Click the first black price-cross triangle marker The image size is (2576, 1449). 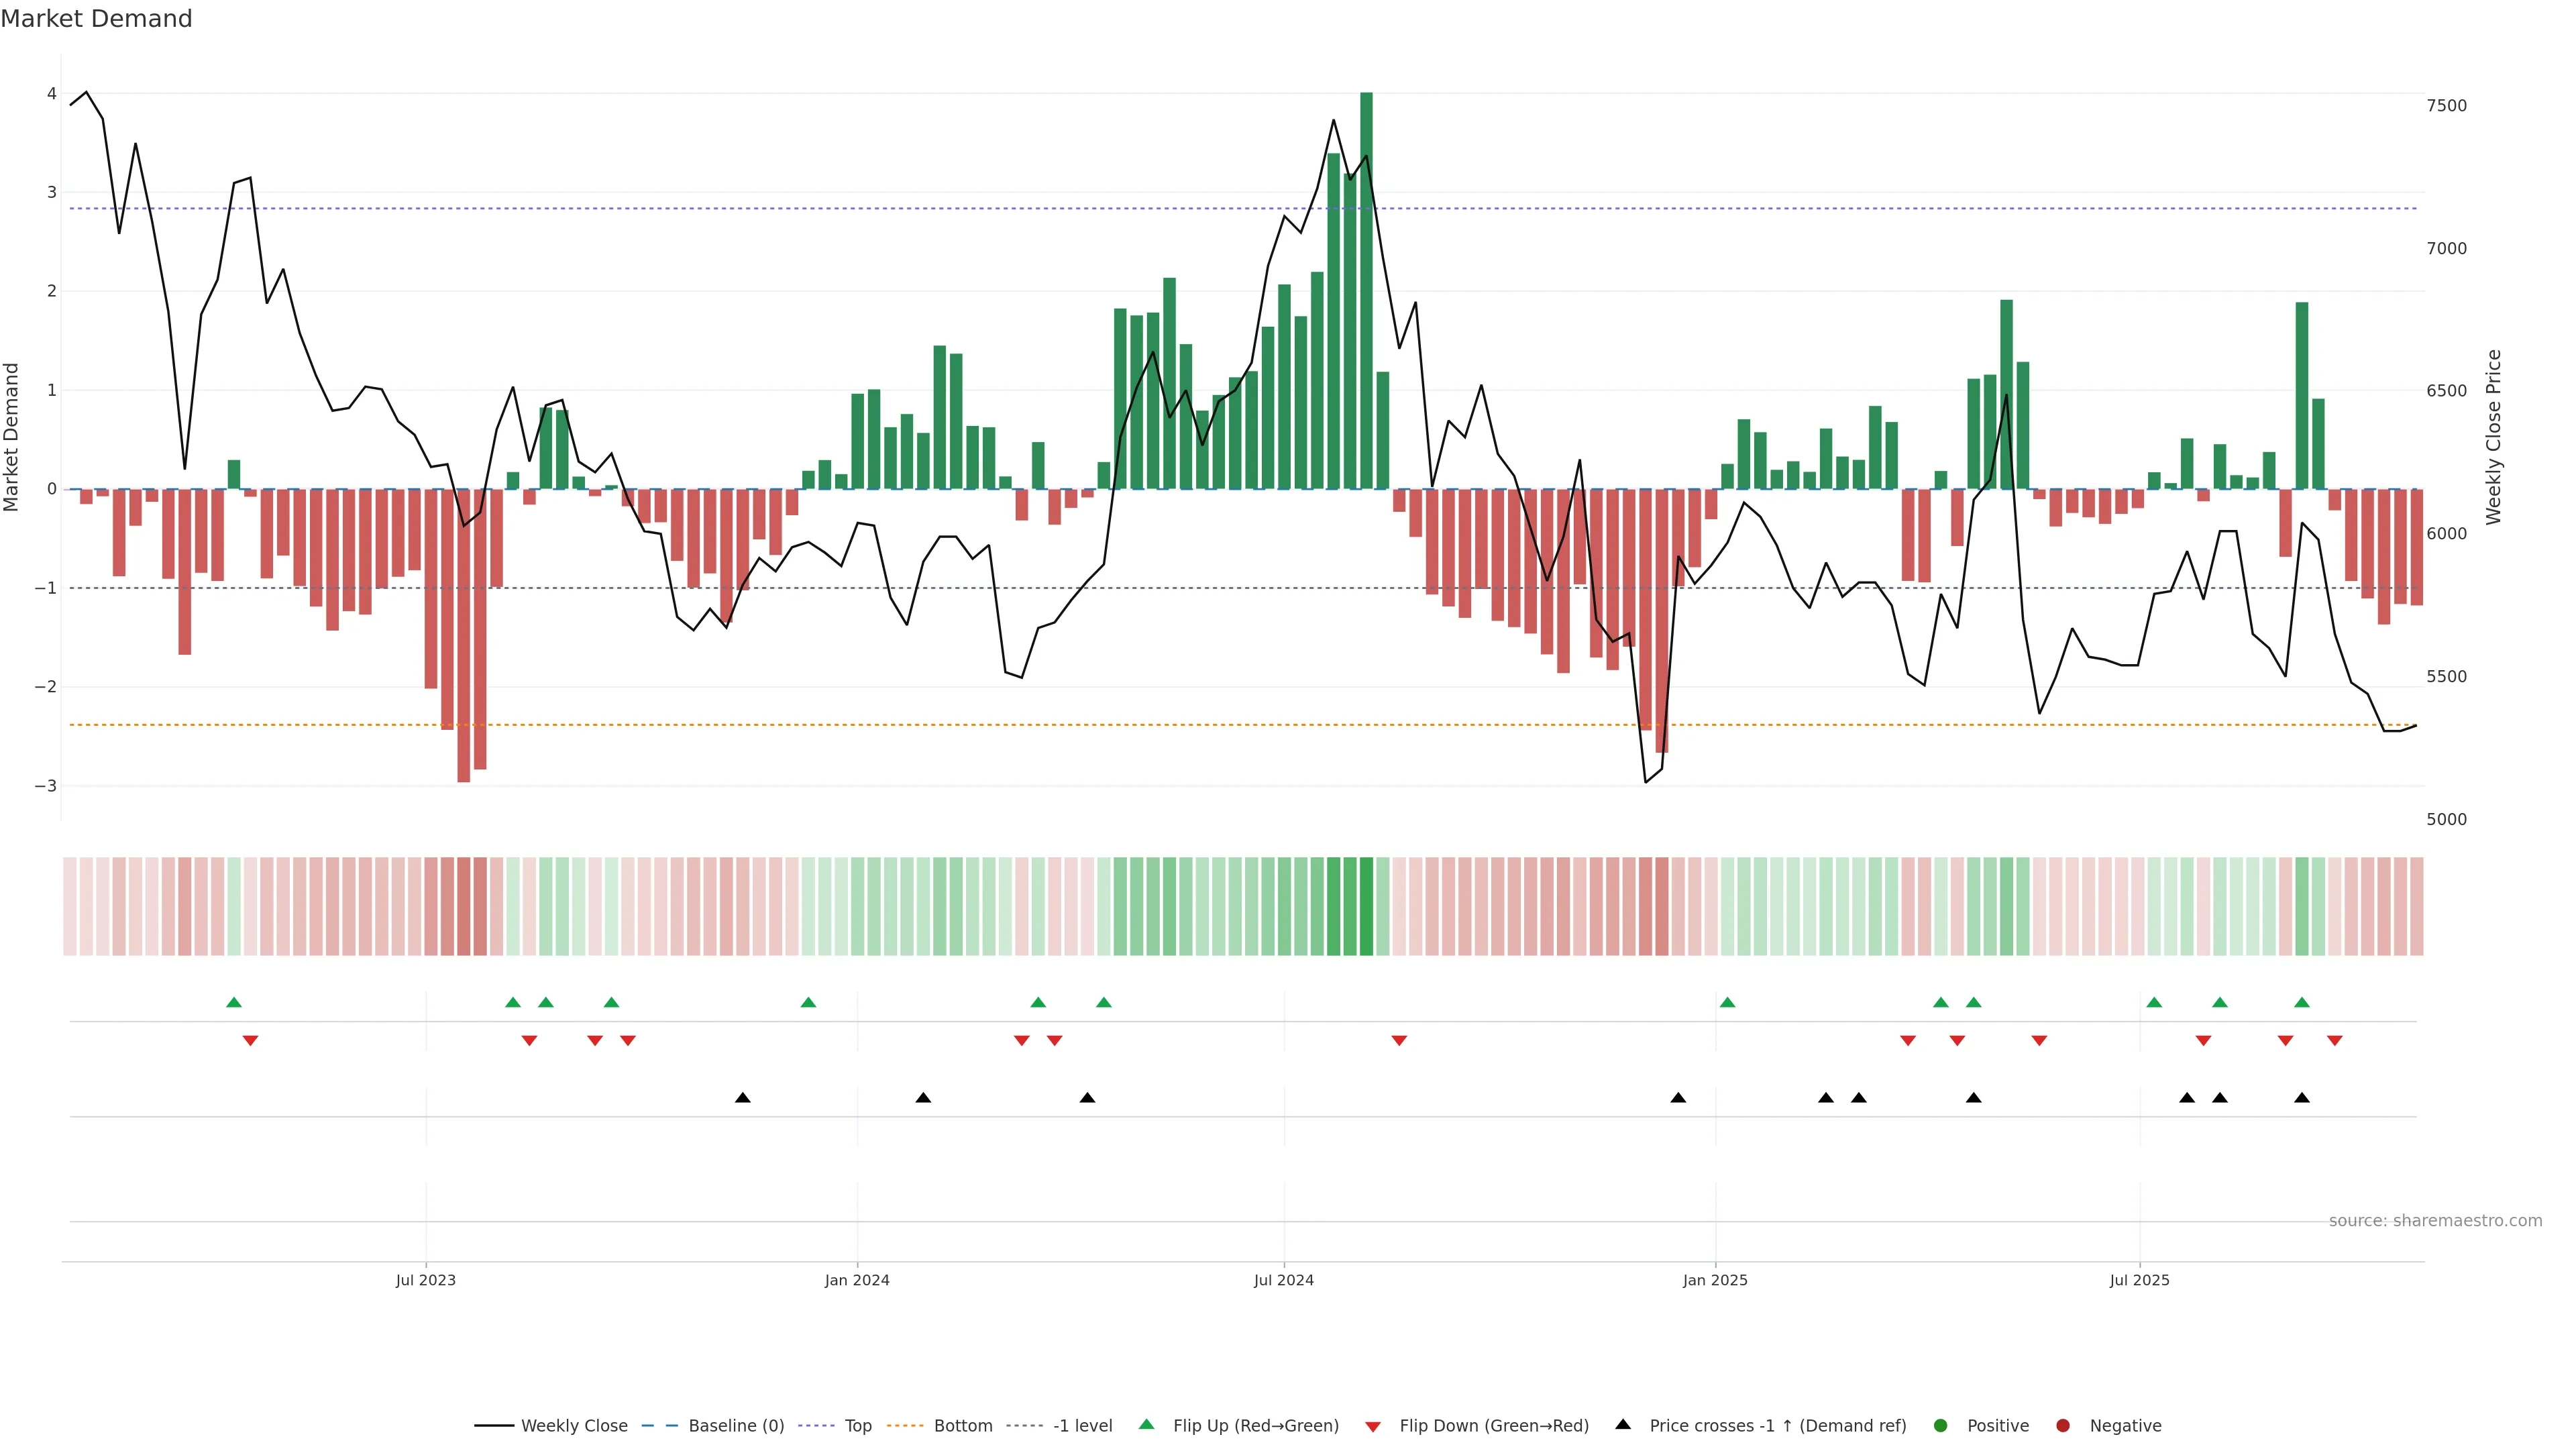click(743, 1098)
